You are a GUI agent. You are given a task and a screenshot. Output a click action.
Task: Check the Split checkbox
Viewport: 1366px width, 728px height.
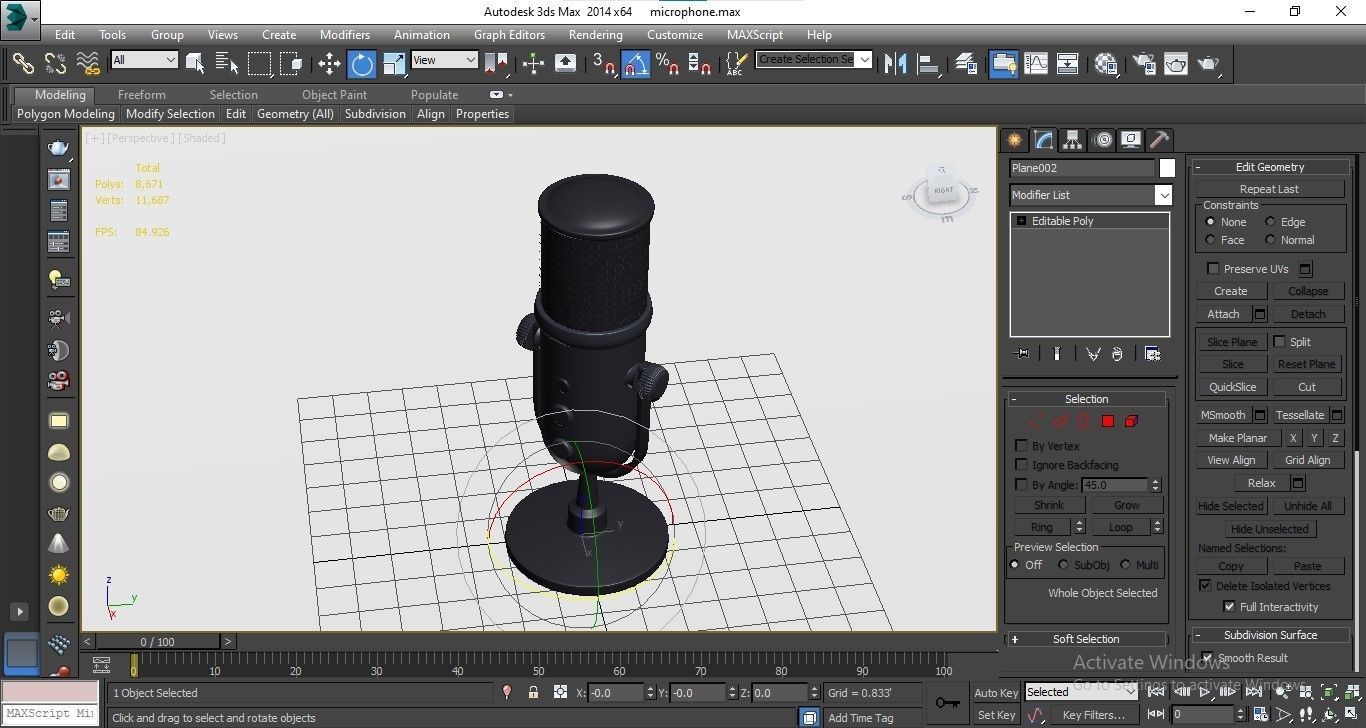(1279, 342)
